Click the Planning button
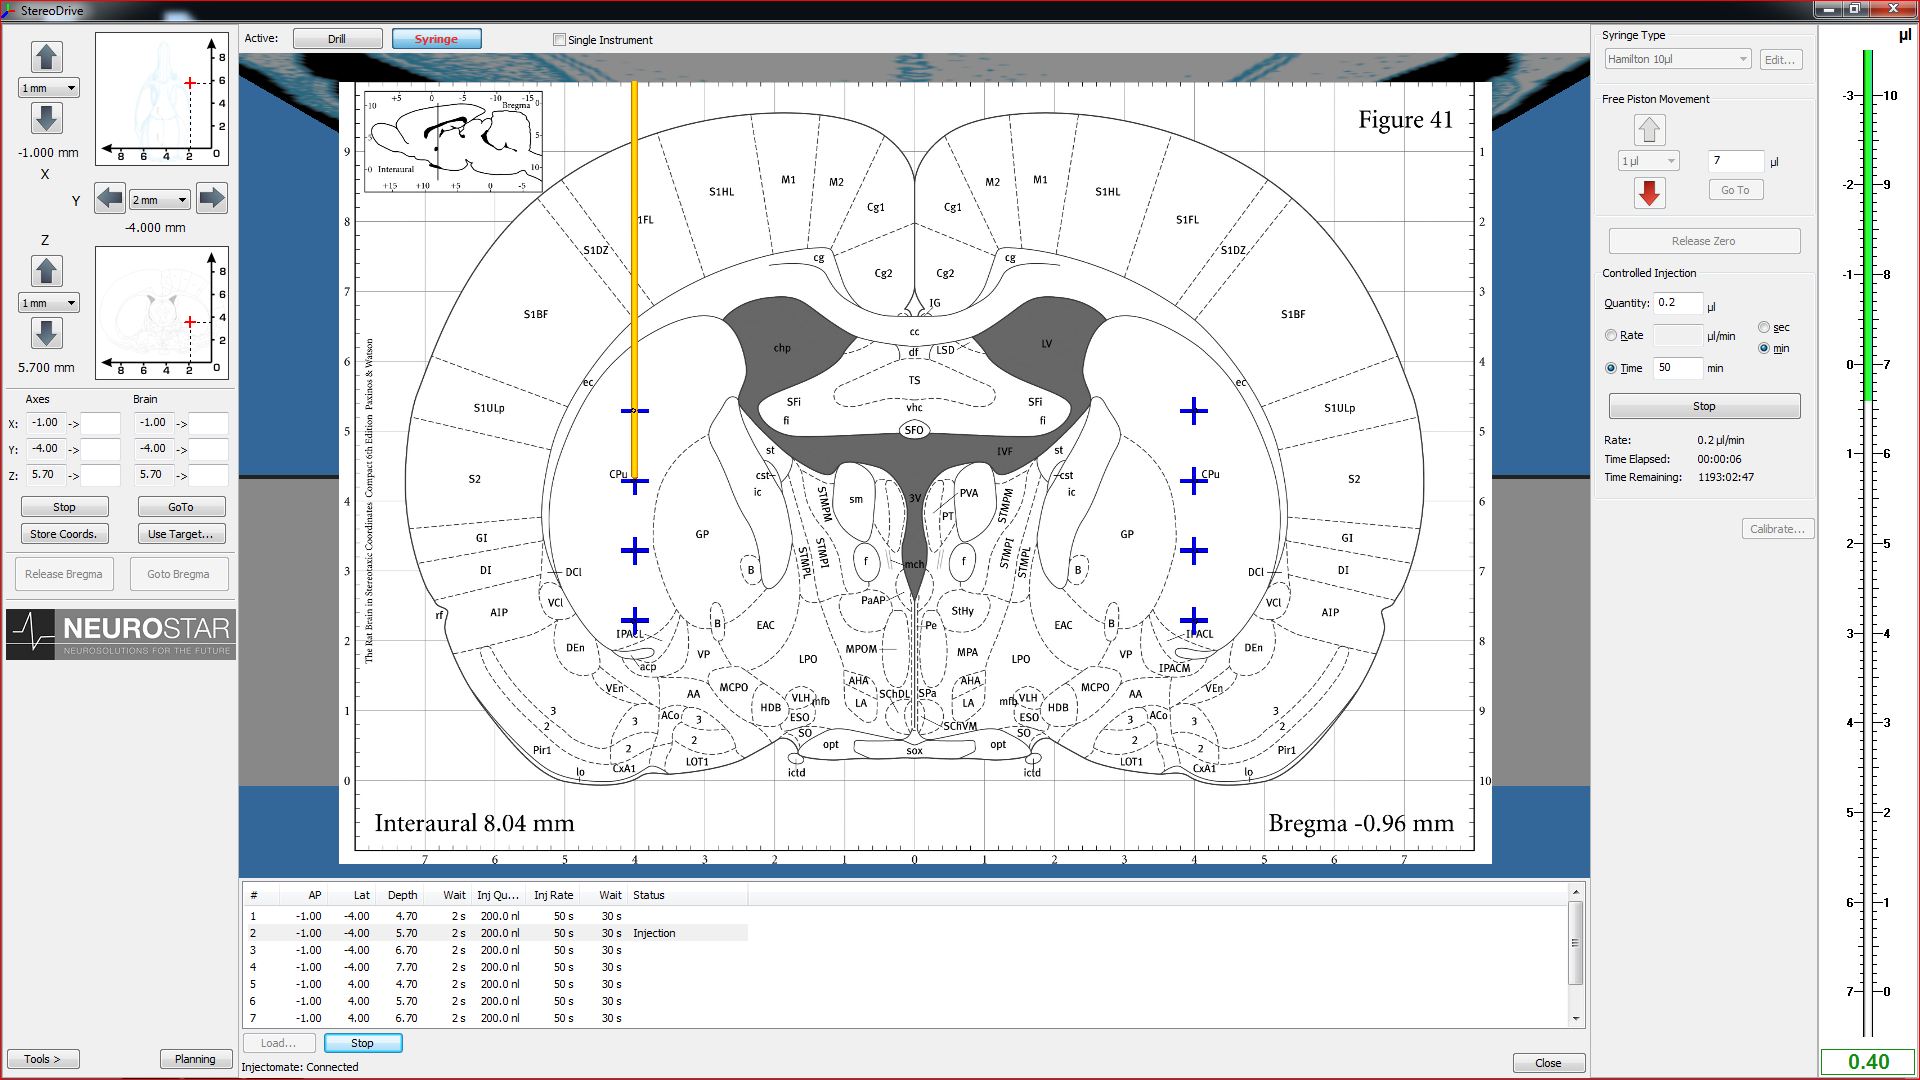The height and width of the screenshot is (1080, 1920). tap(195, 1059)
